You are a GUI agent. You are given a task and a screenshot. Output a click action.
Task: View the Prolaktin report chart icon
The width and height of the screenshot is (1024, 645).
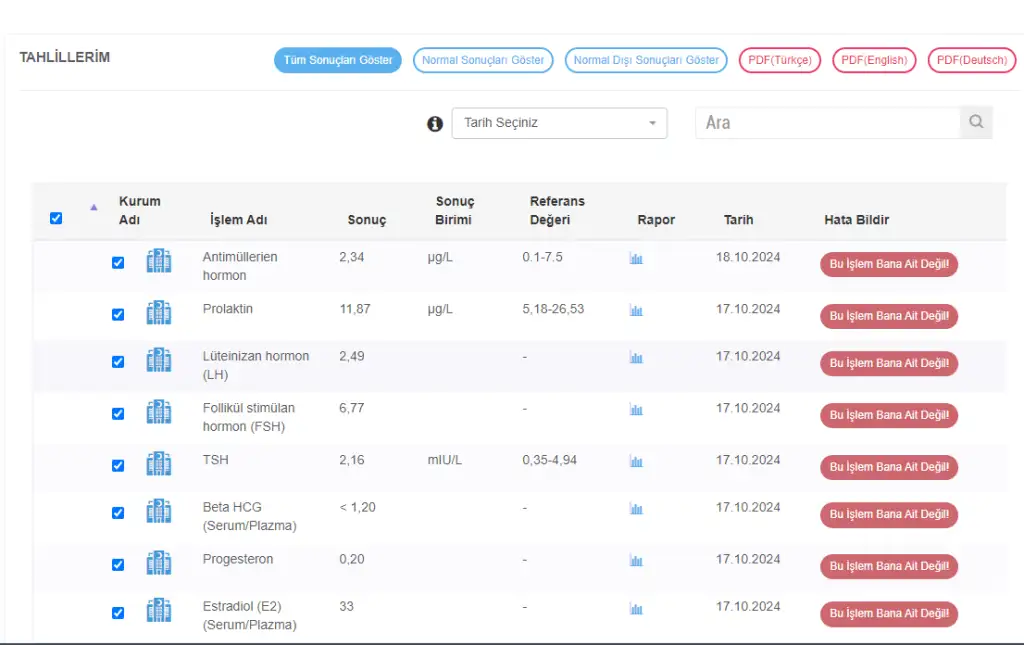coord(636,310)
